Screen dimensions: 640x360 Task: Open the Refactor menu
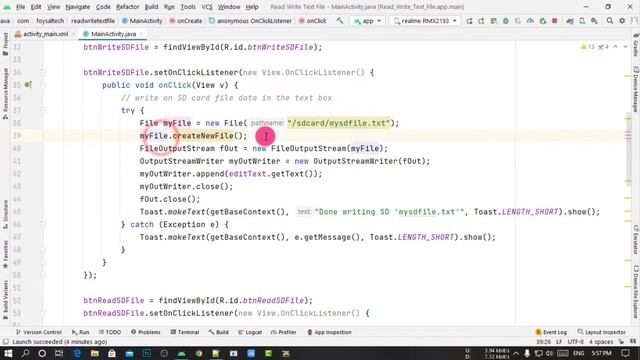(x=127, y=7)
